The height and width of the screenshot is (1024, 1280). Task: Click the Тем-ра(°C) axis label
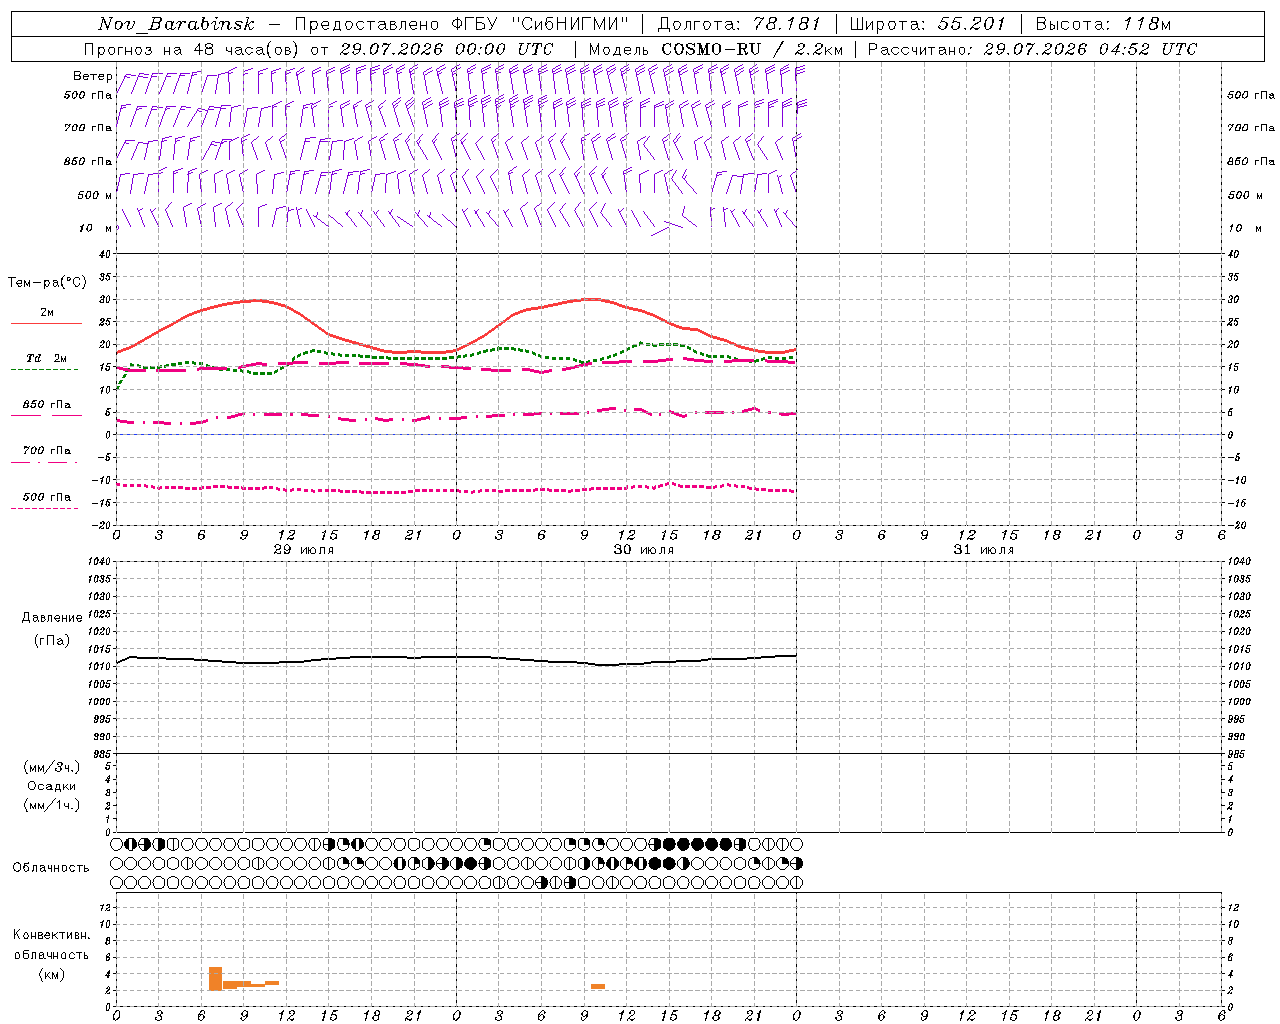coord(47,283)
